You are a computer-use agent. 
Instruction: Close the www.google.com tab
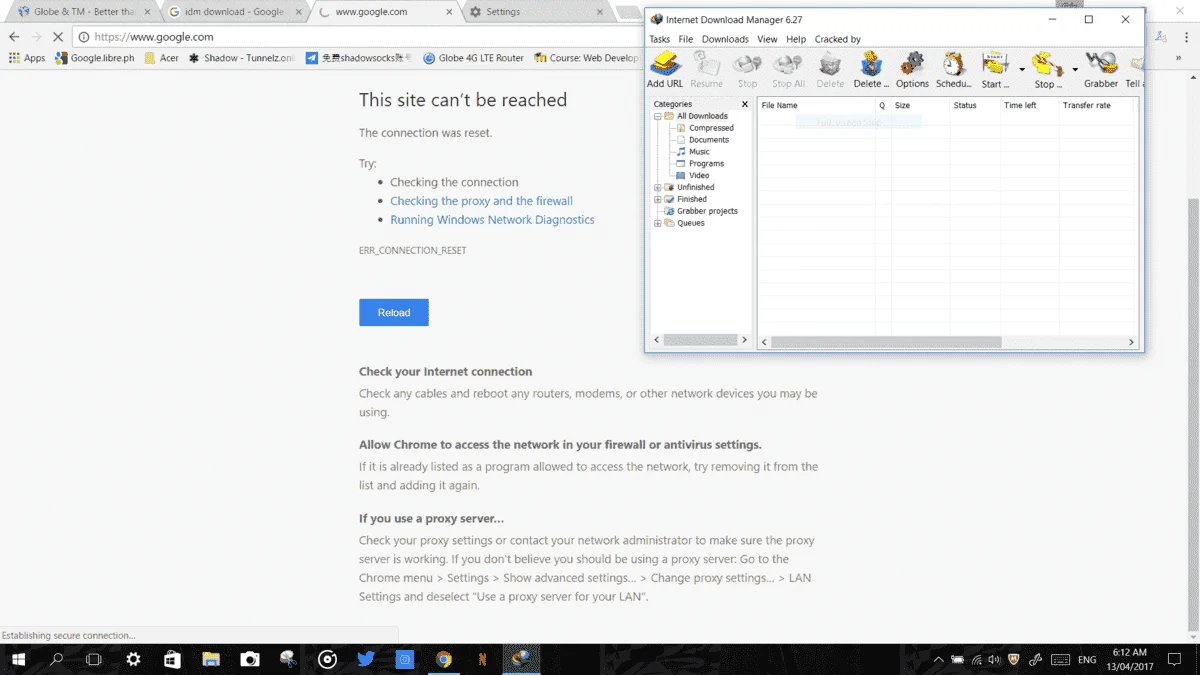point(449,12)
